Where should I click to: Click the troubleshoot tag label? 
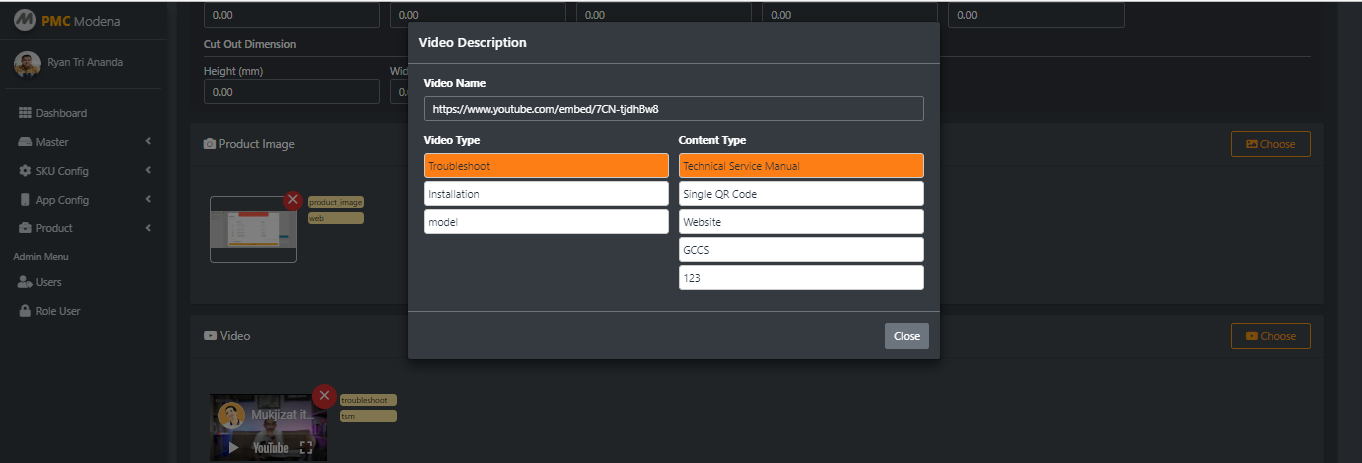click(368, 400)
